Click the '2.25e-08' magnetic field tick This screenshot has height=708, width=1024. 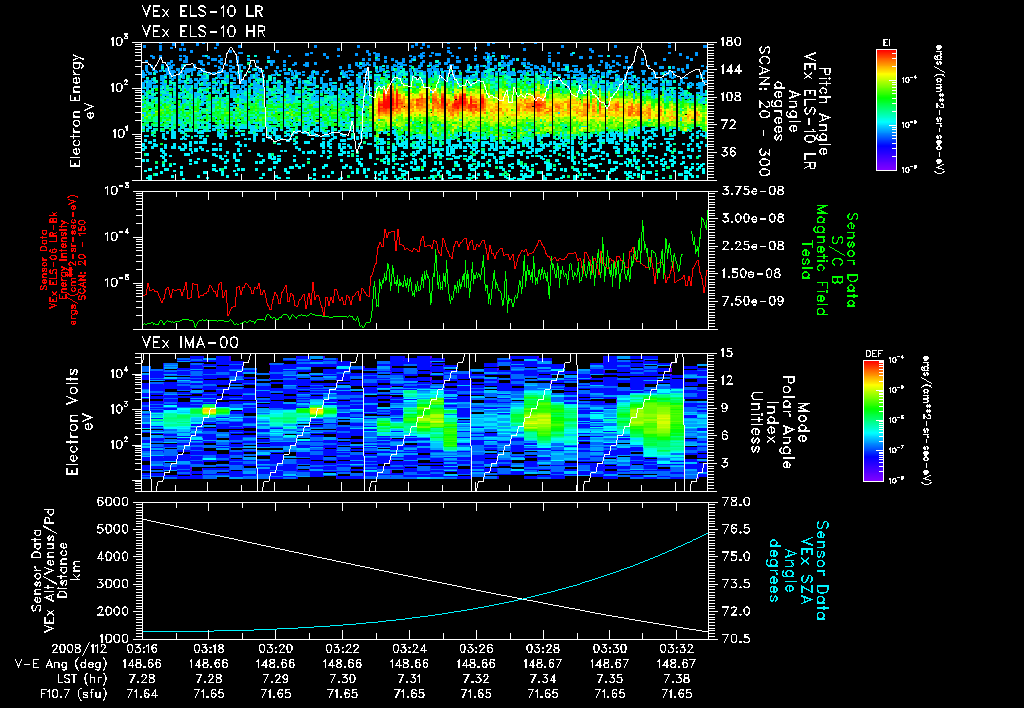click(x=752, y=246)
